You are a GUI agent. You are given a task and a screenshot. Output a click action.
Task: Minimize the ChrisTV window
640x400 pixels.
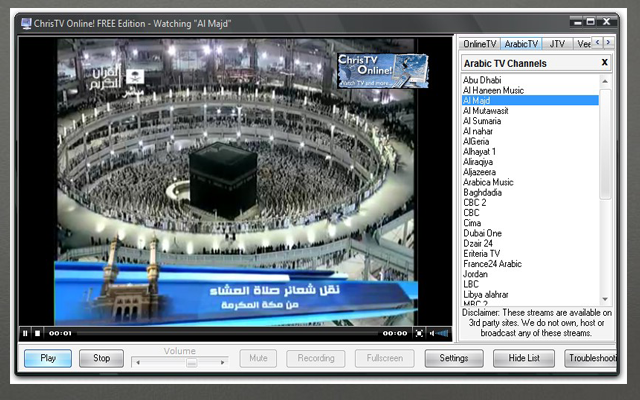tap(577, 22)
